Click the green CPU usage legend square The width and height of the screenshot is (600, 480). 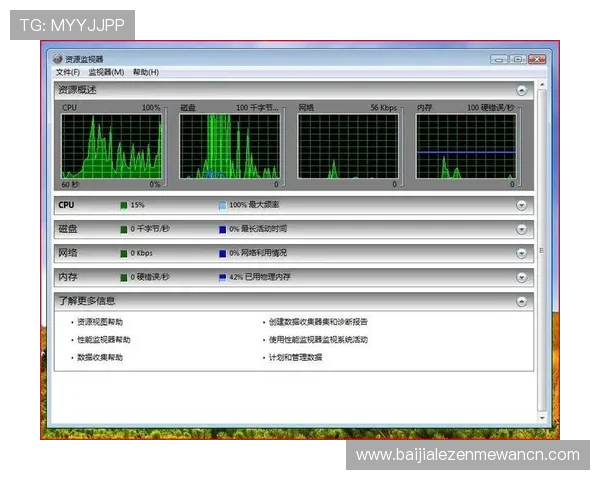124,205
